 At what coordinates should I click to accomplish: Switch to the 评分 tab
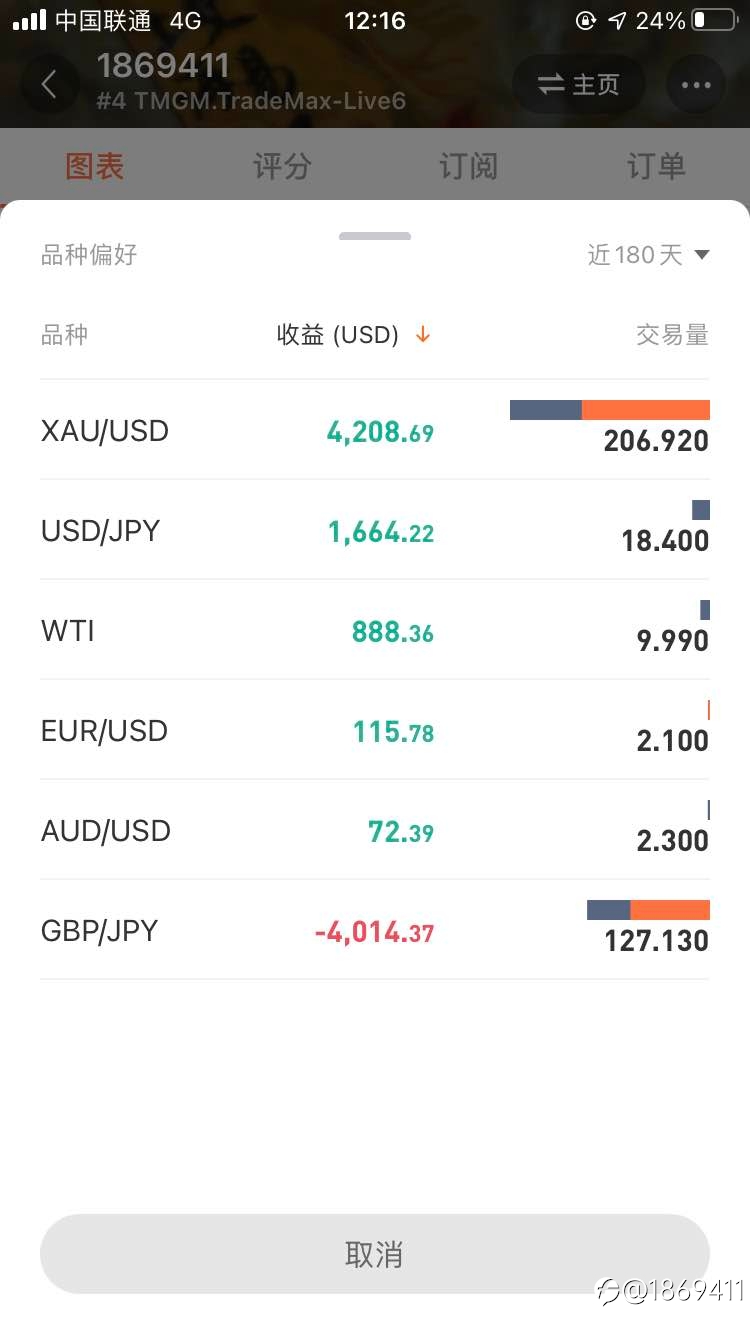click(282, 166)
